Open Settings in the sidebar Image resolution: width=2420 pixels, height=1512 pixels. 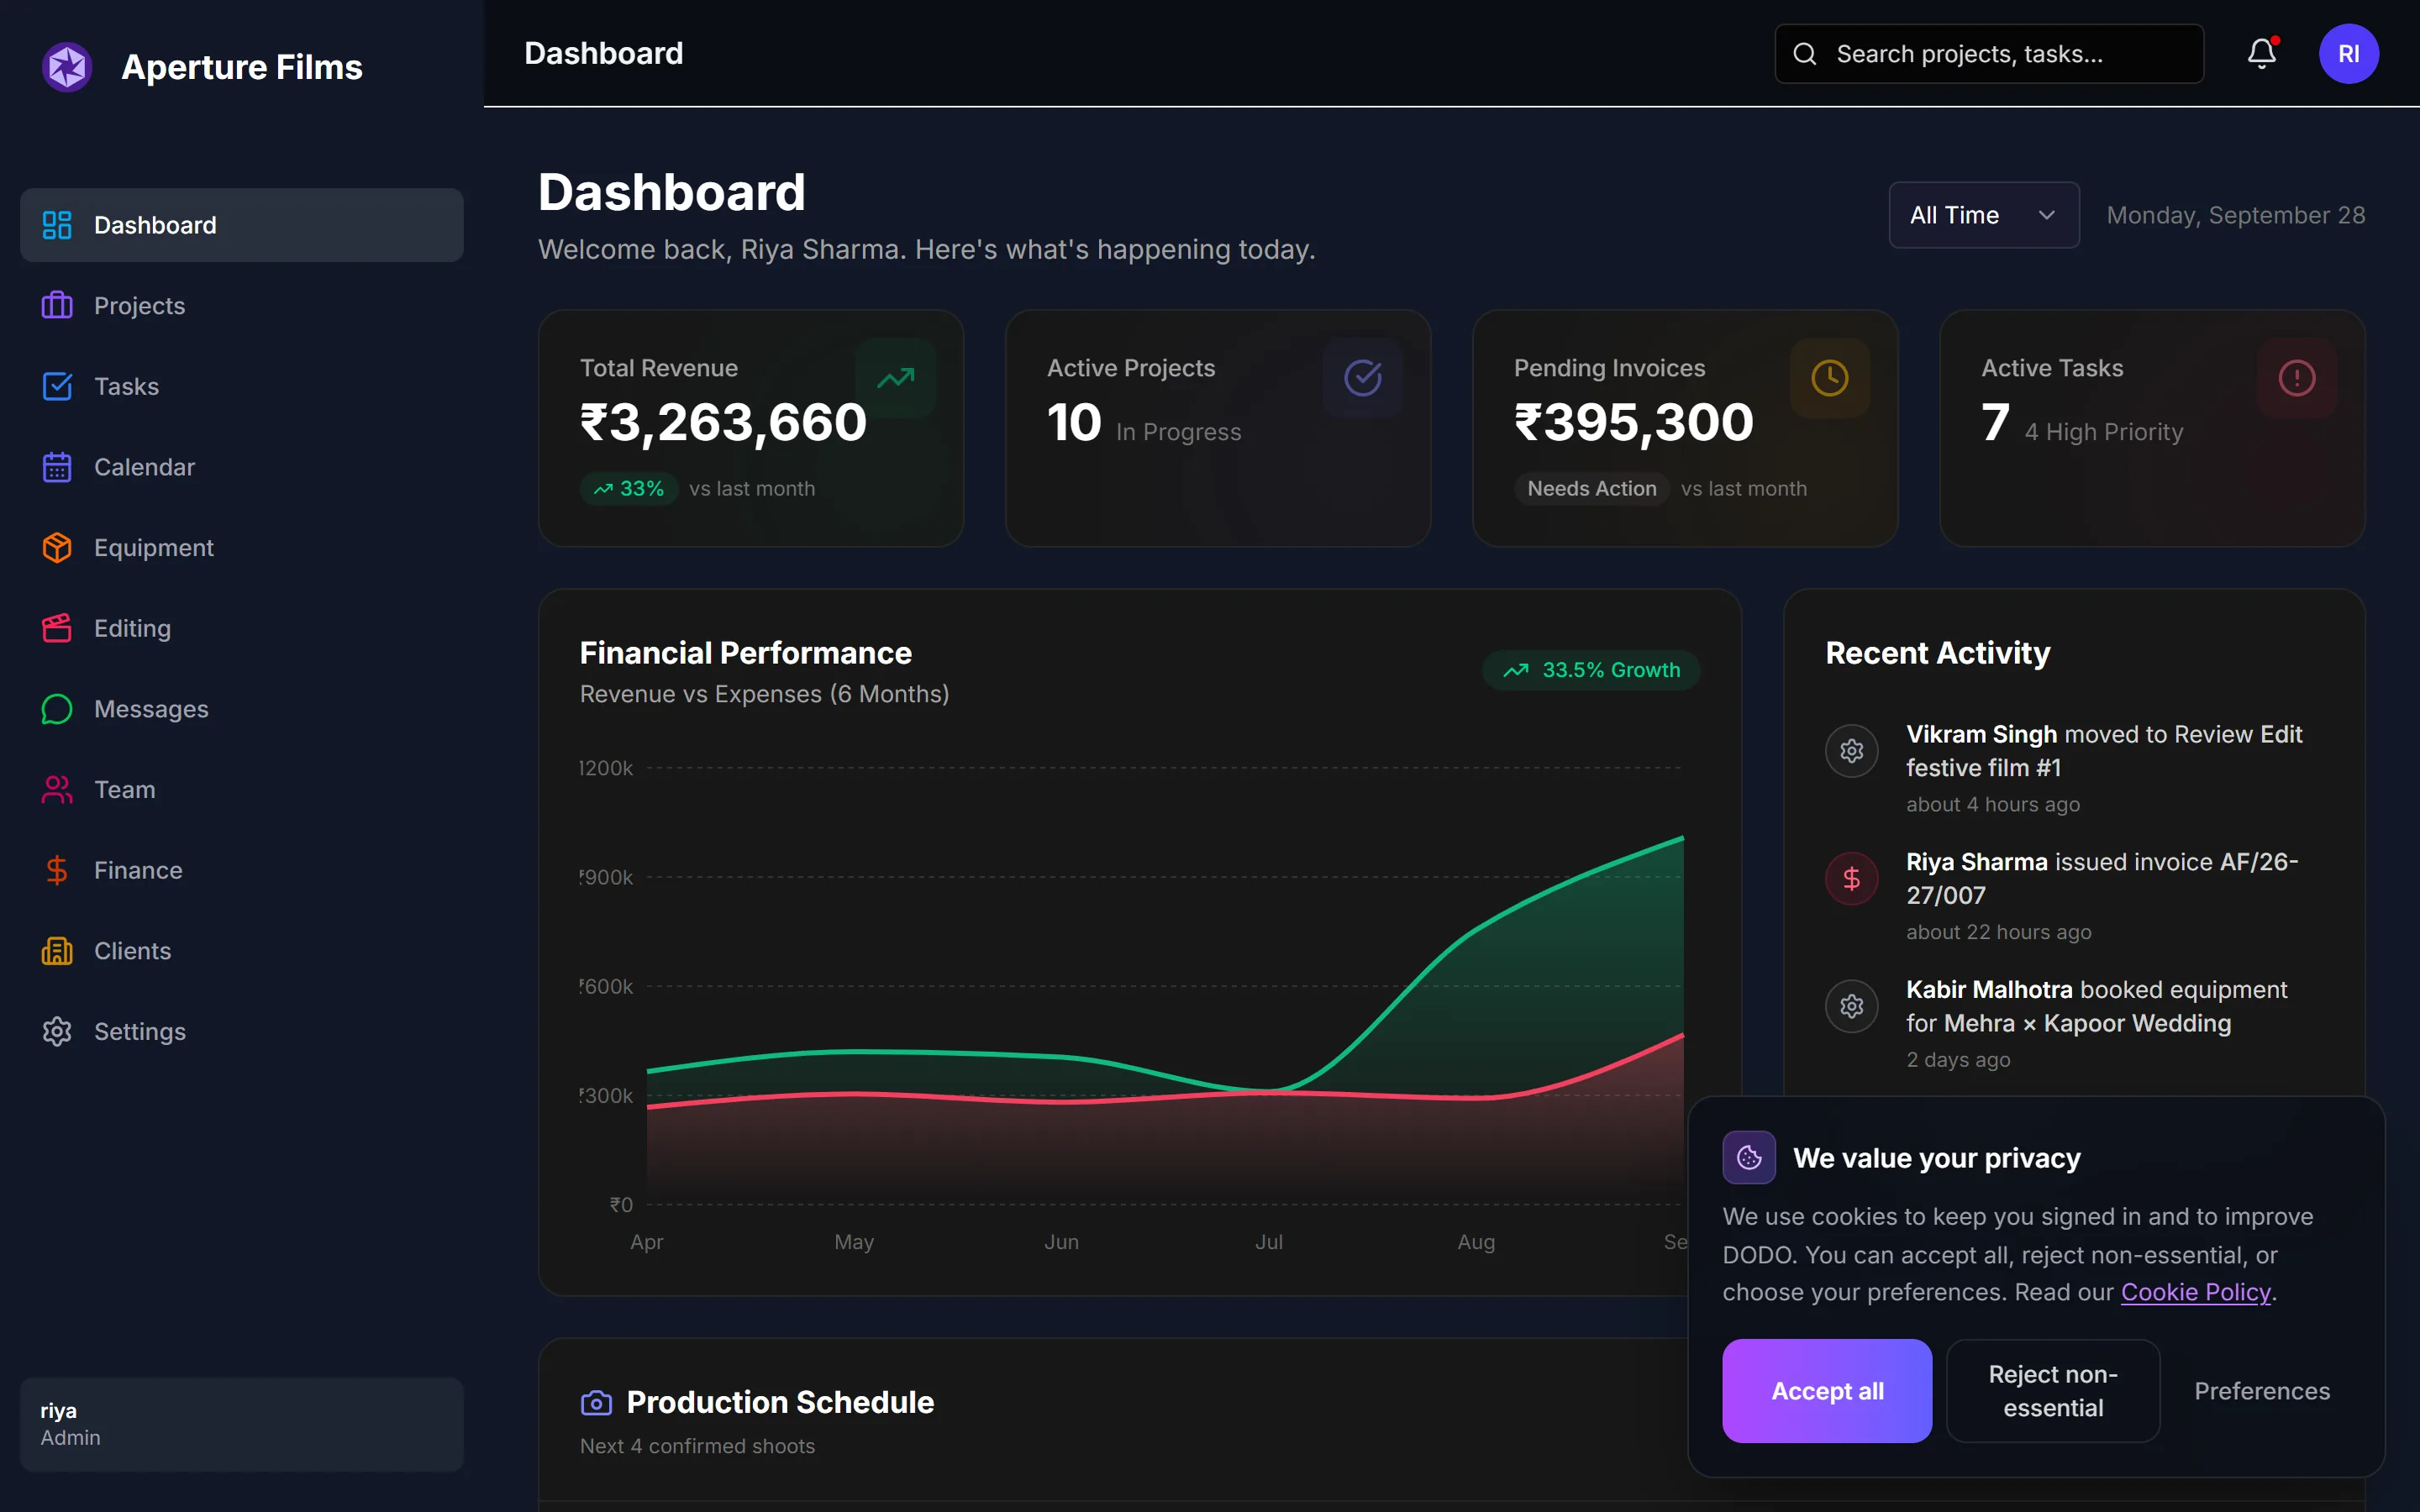(242, 1032)
